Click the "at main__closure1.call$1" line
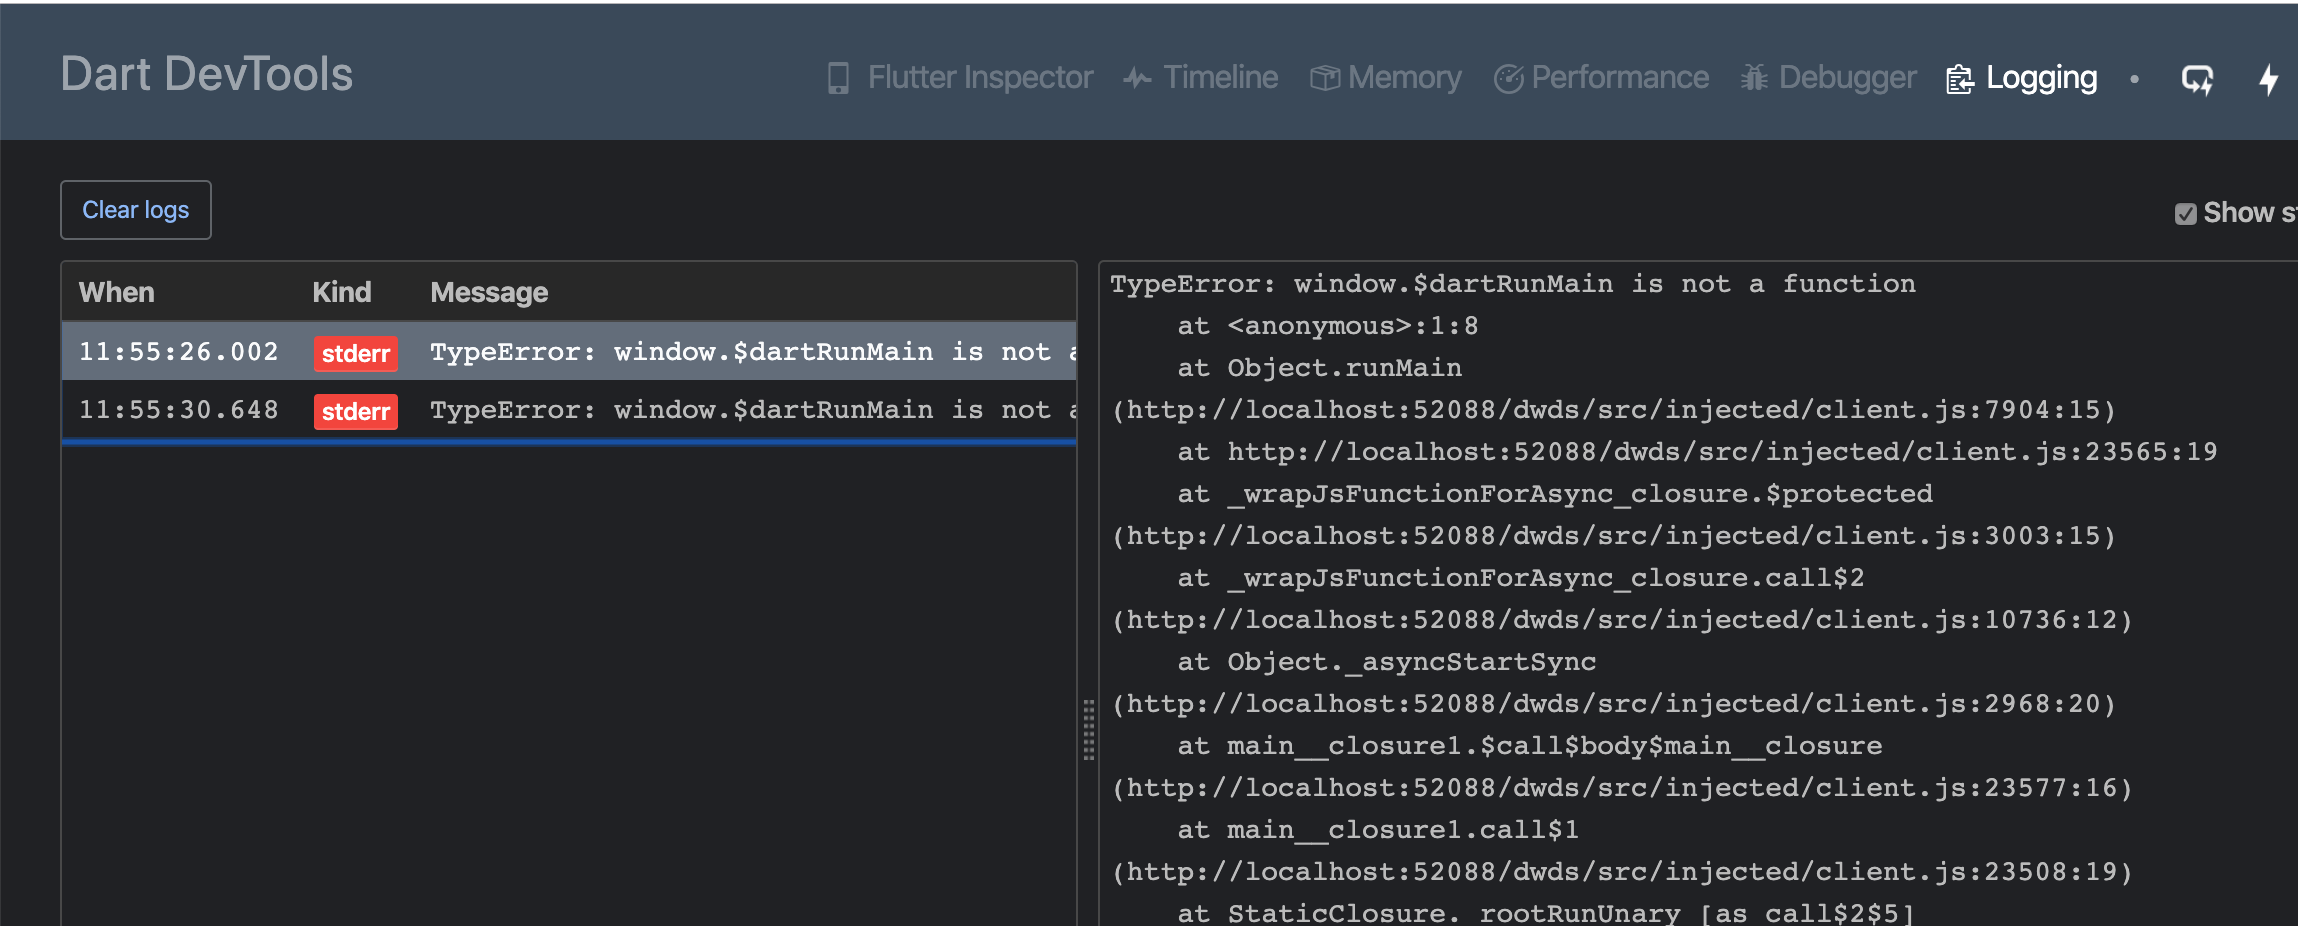This screenshot has width=2298, height=926. pyautogui.click(x=1378, y=830)
